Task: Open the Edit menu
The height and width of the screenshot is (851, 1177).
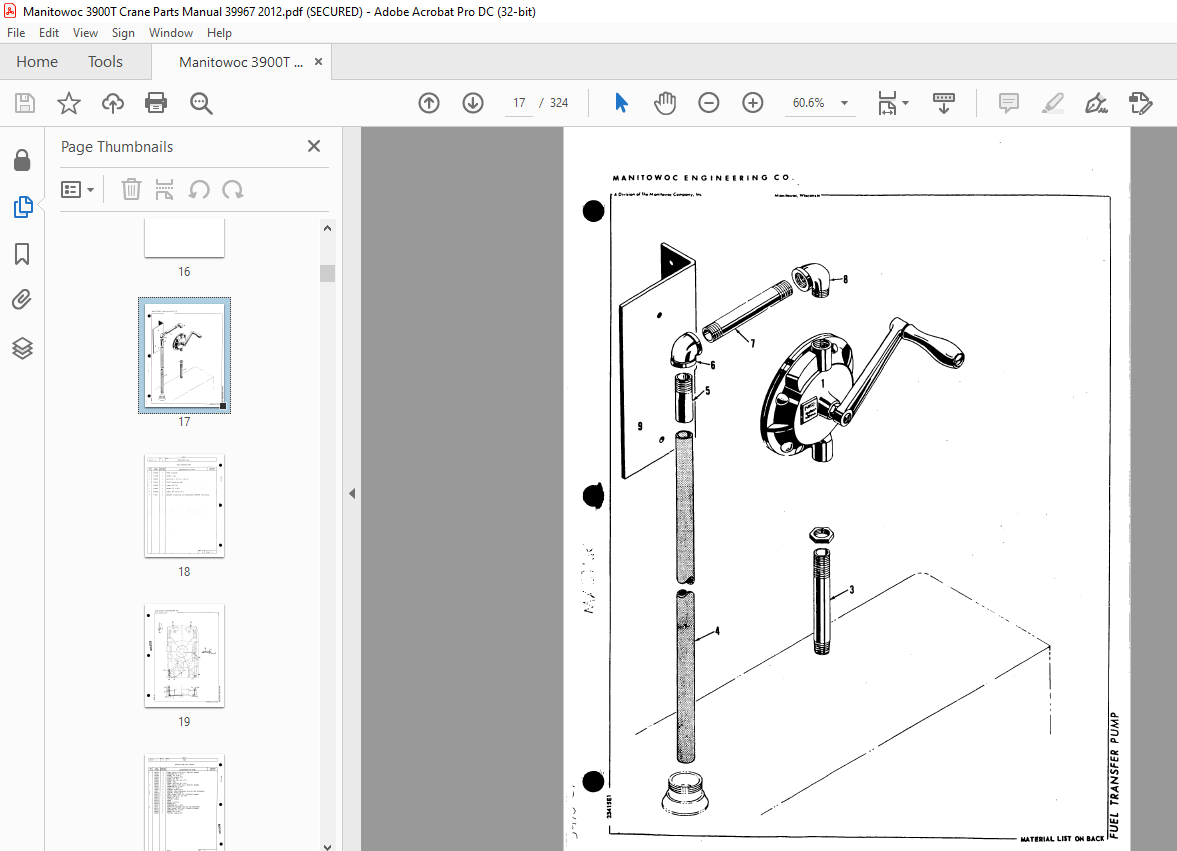Action: point(49,33)
